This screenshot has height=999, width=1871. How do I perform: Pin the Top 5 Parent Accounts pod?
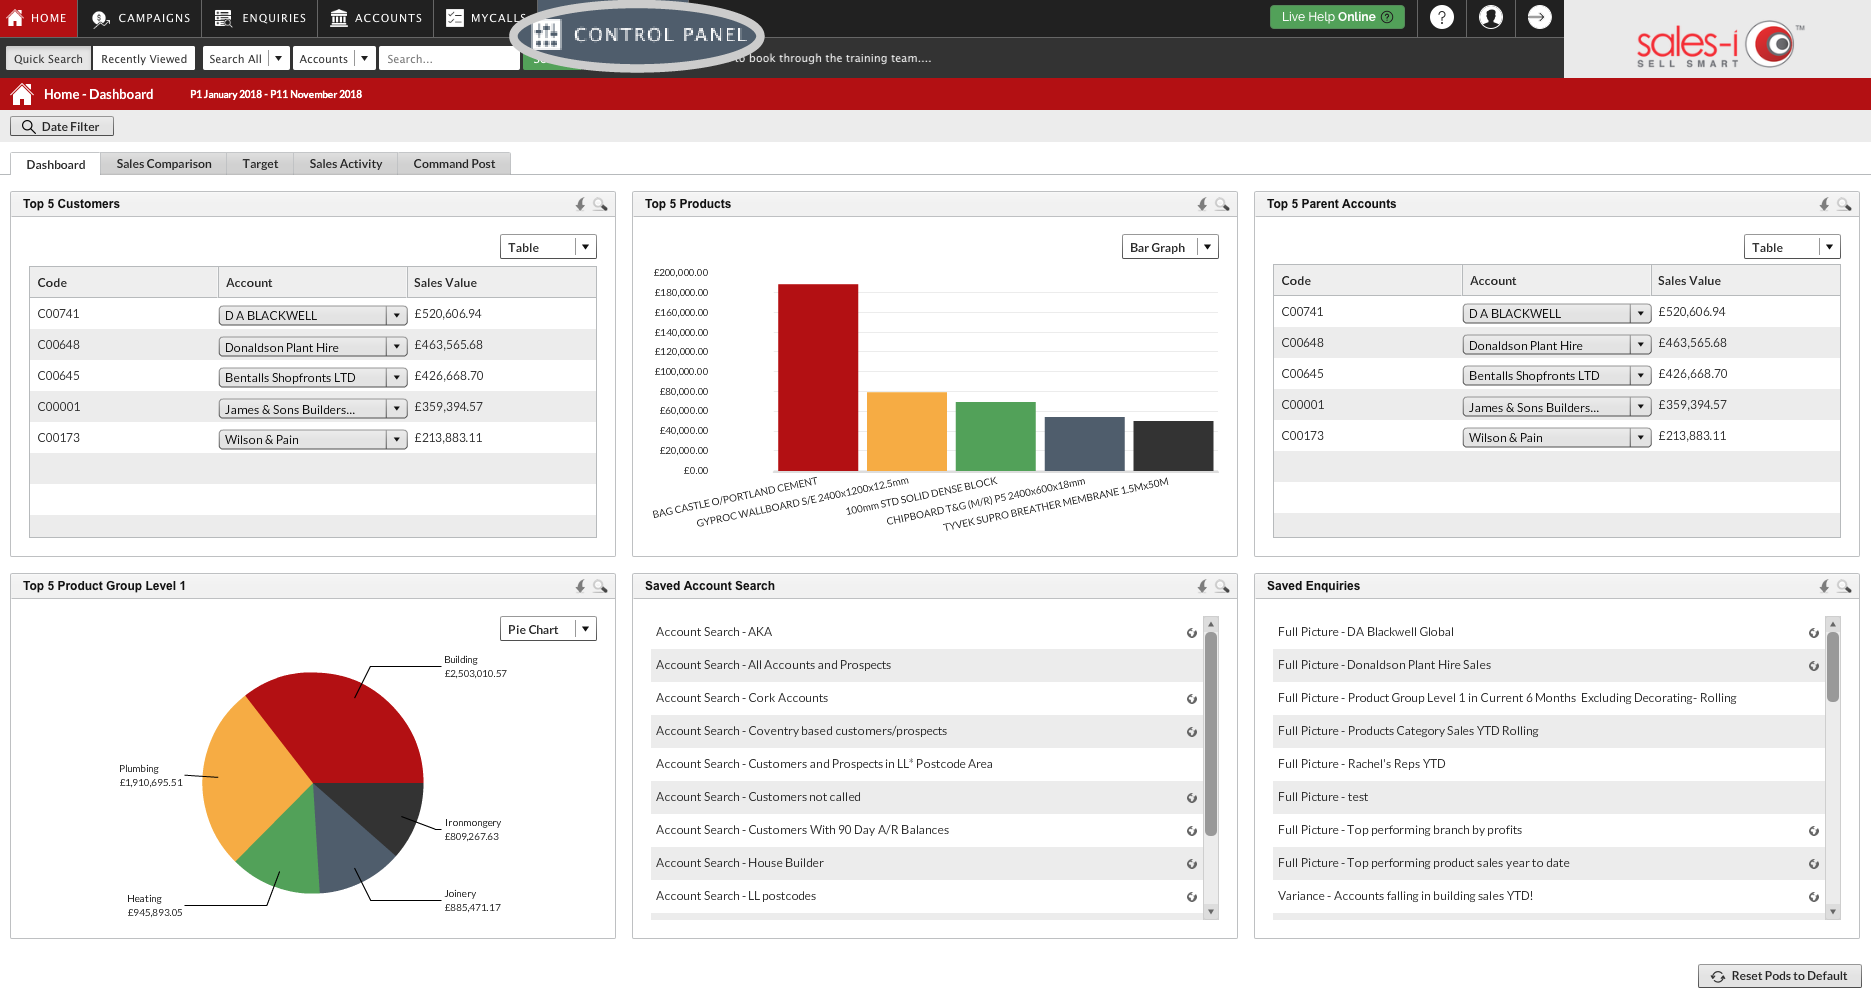pos(1825,204)
